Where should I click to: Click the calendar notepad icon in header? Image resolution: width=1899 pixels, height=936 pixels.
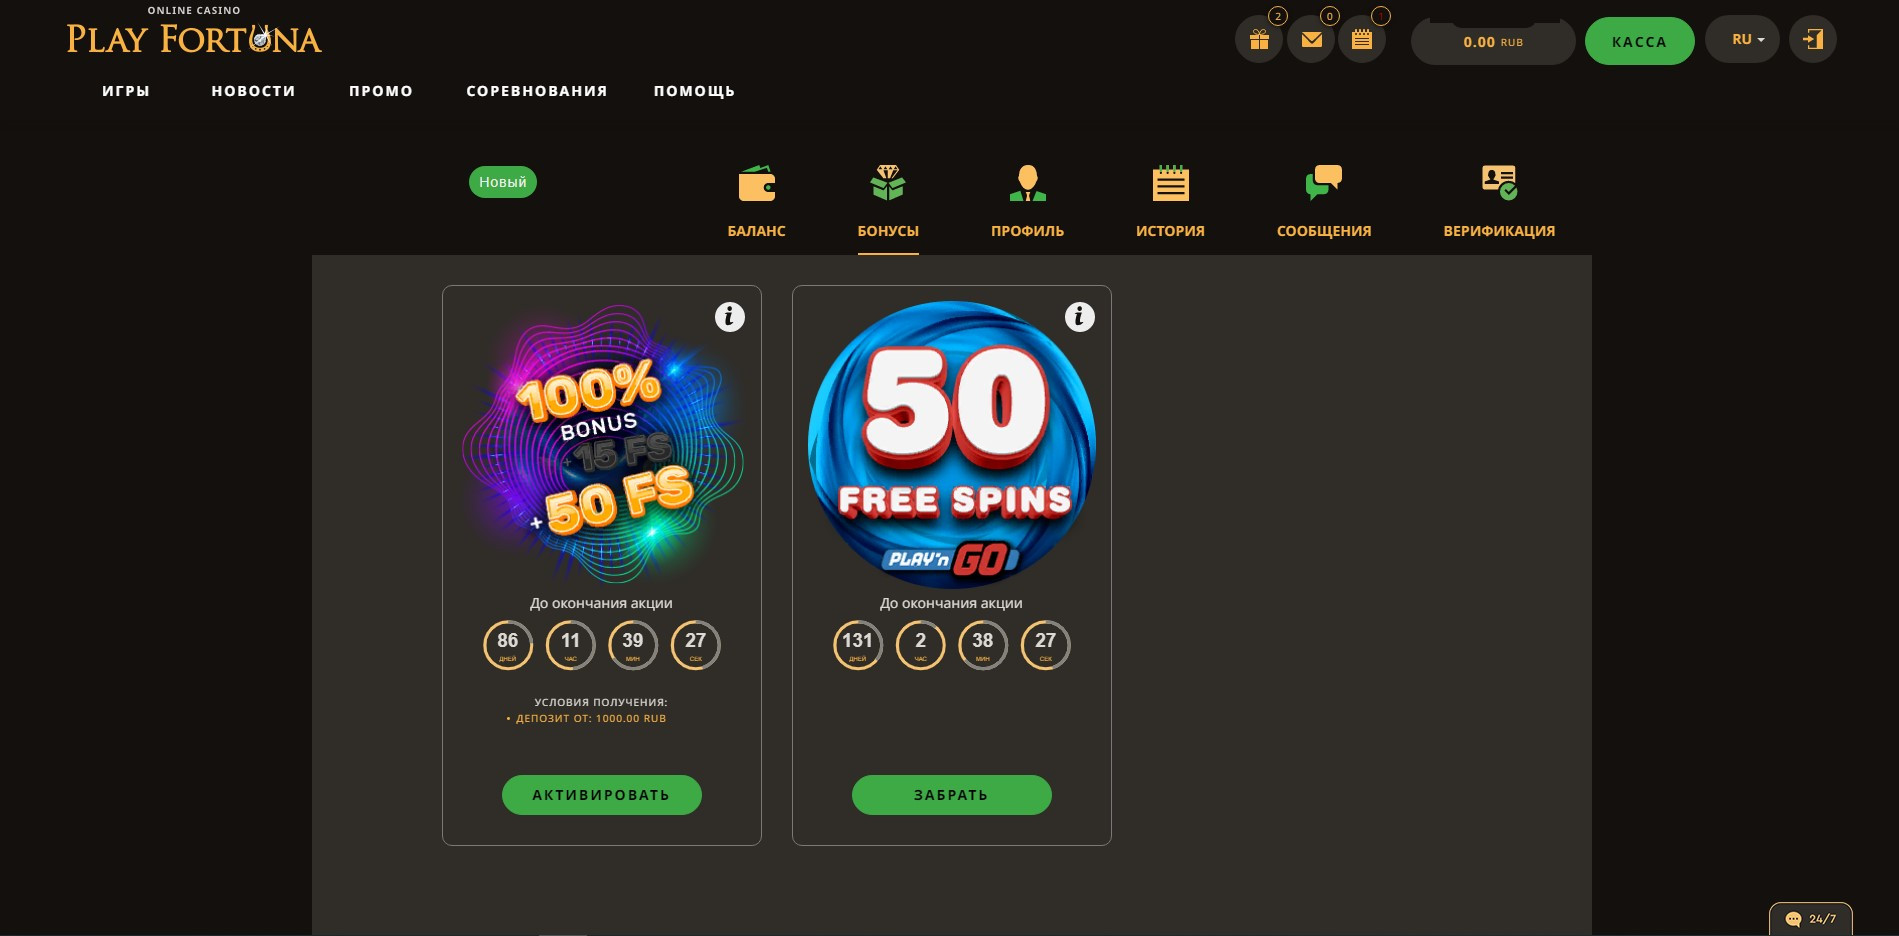(x=1362, y=40)
